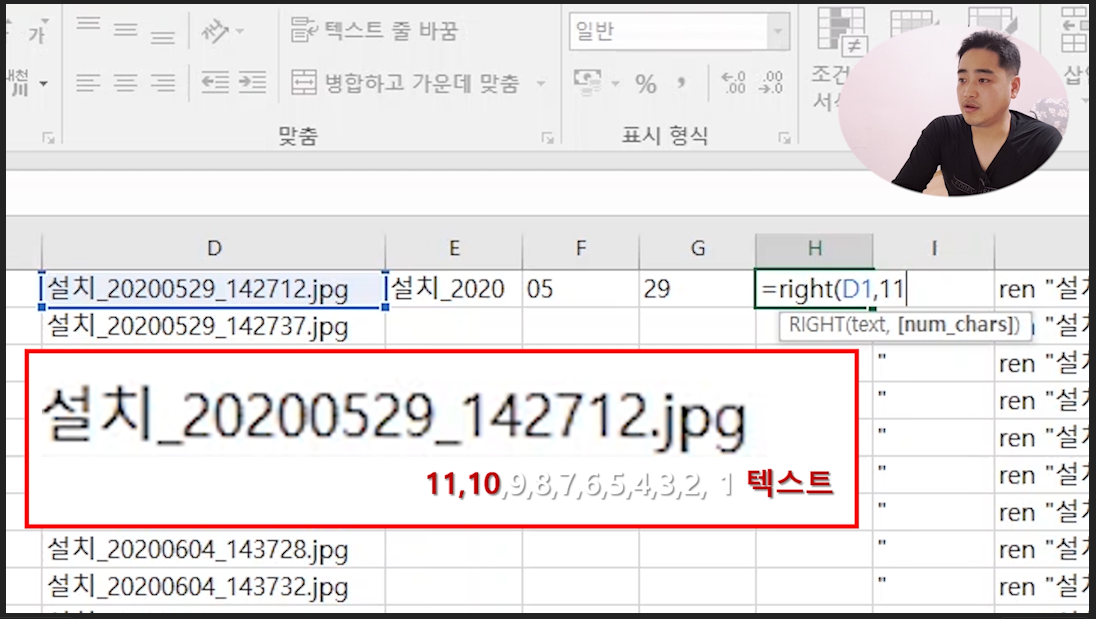This screenshot has width=1096, height=619.
Task: Increase cell indent
Action: [x=252, y=82]
